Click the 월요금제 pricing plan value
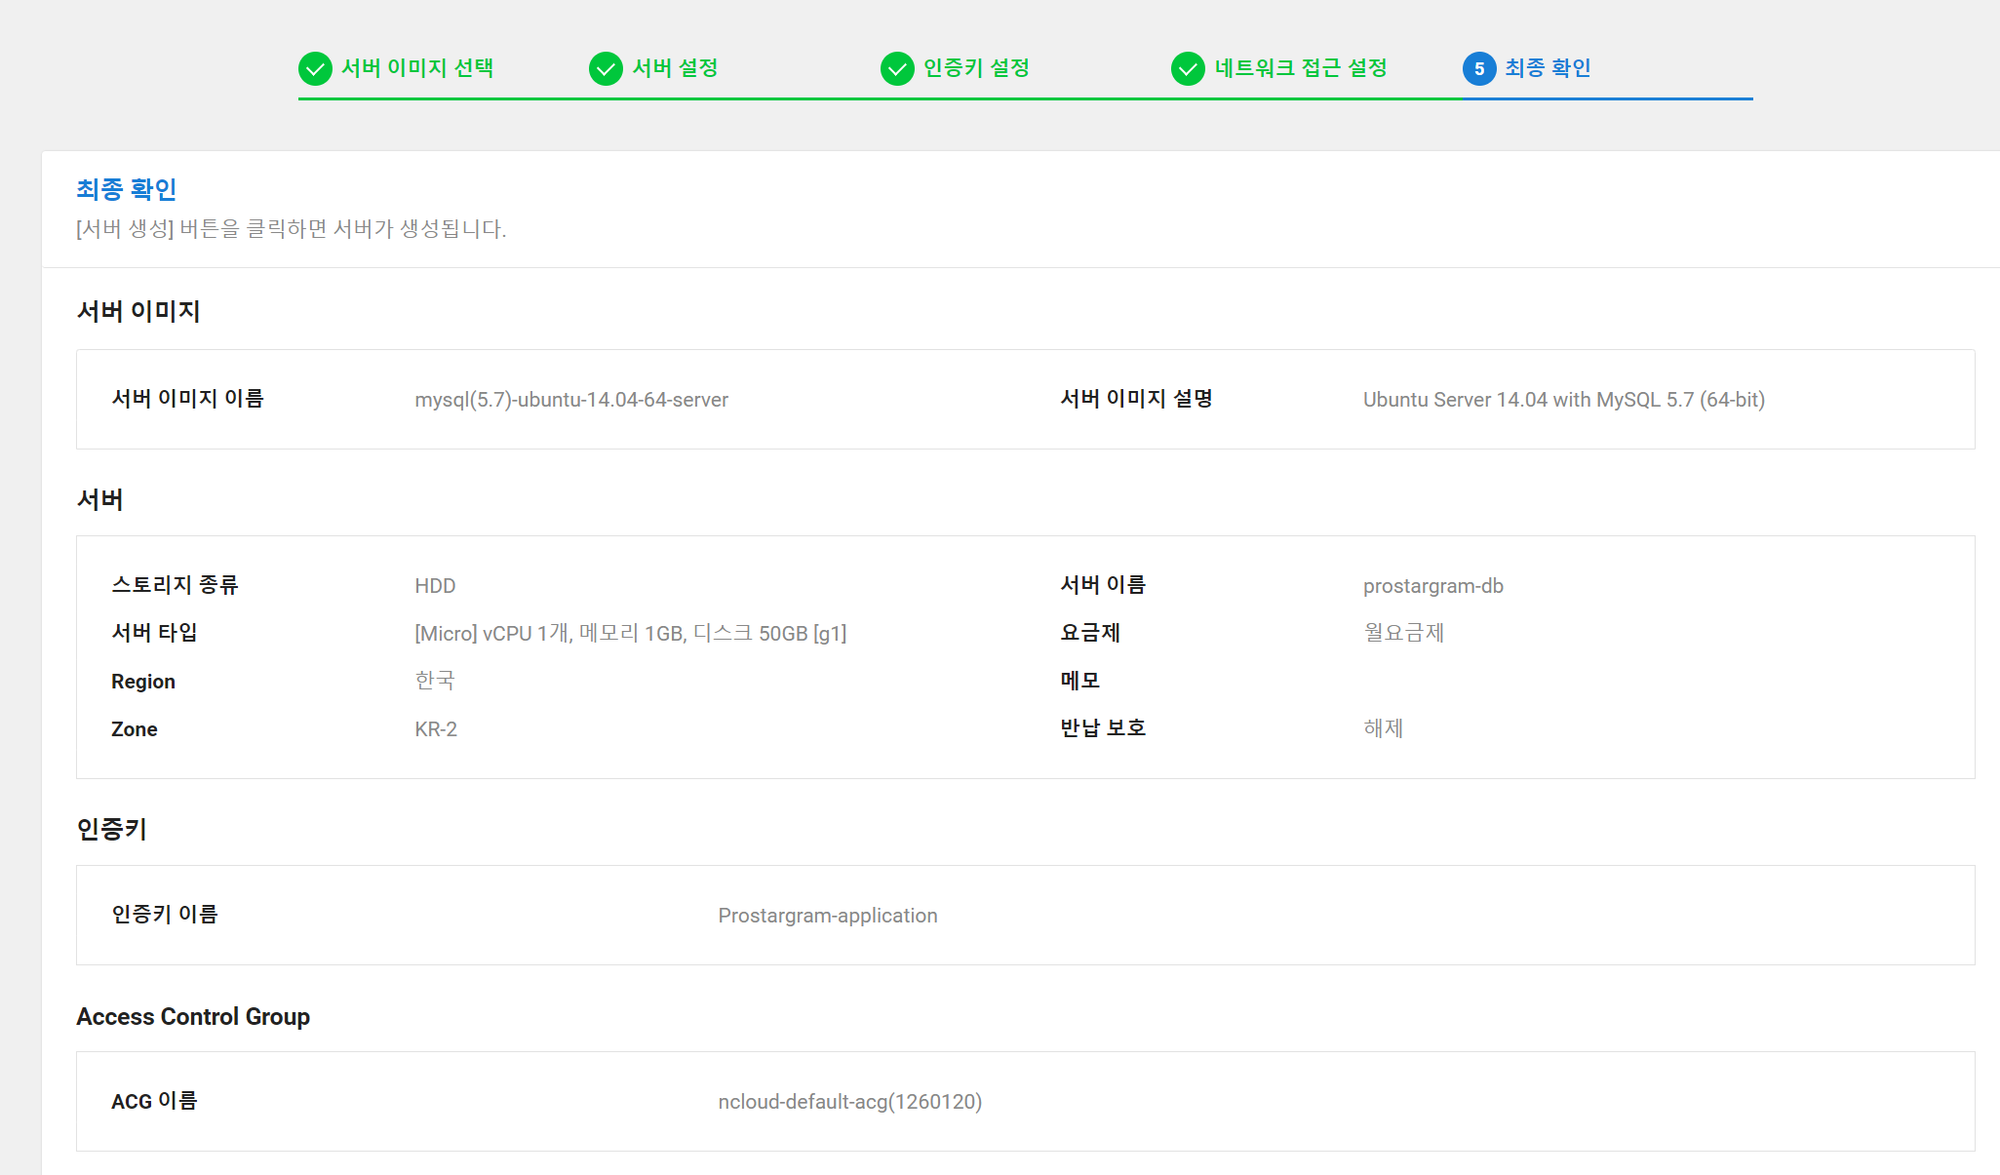 (x=1403, y=633)
